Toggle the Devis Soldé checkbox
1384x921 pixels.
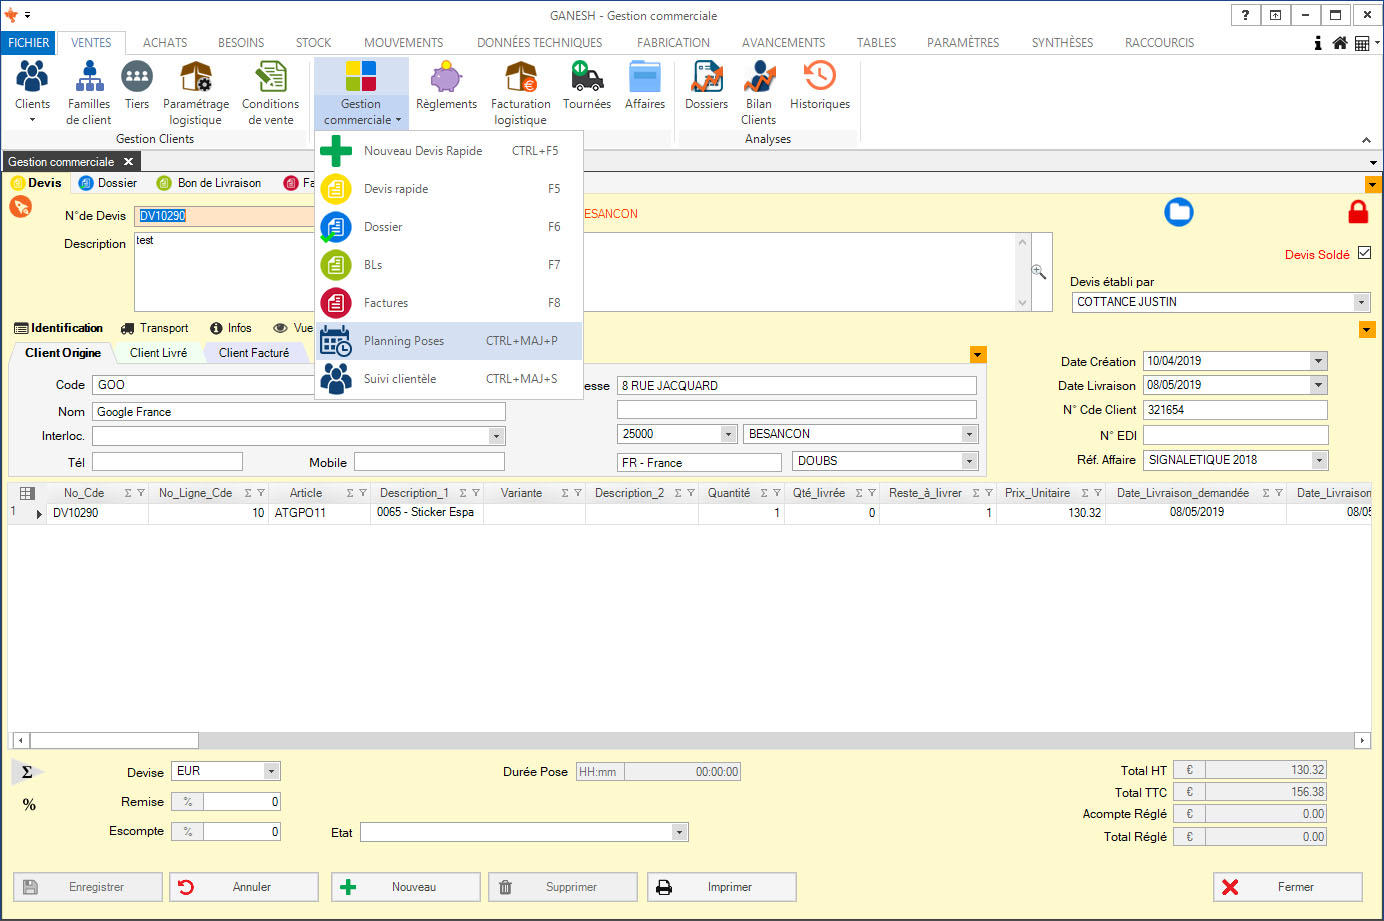tap(1365, 253)
